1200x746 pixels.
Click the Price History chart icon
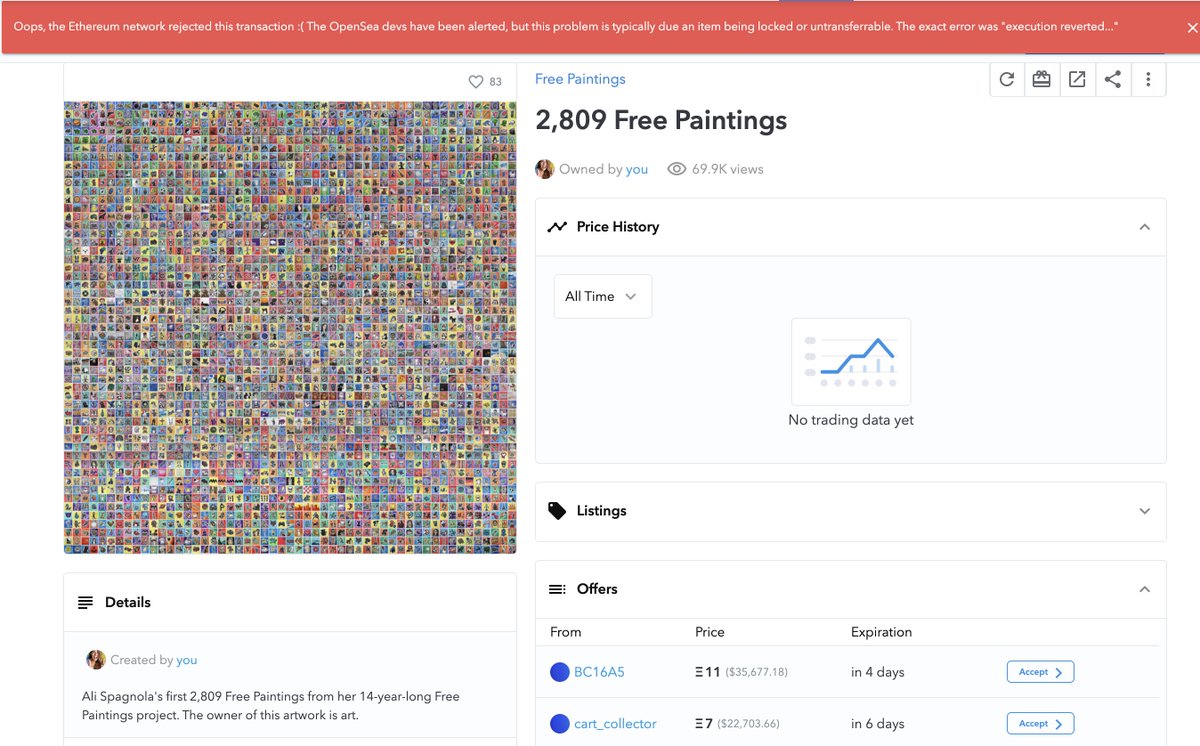(557, 227)
